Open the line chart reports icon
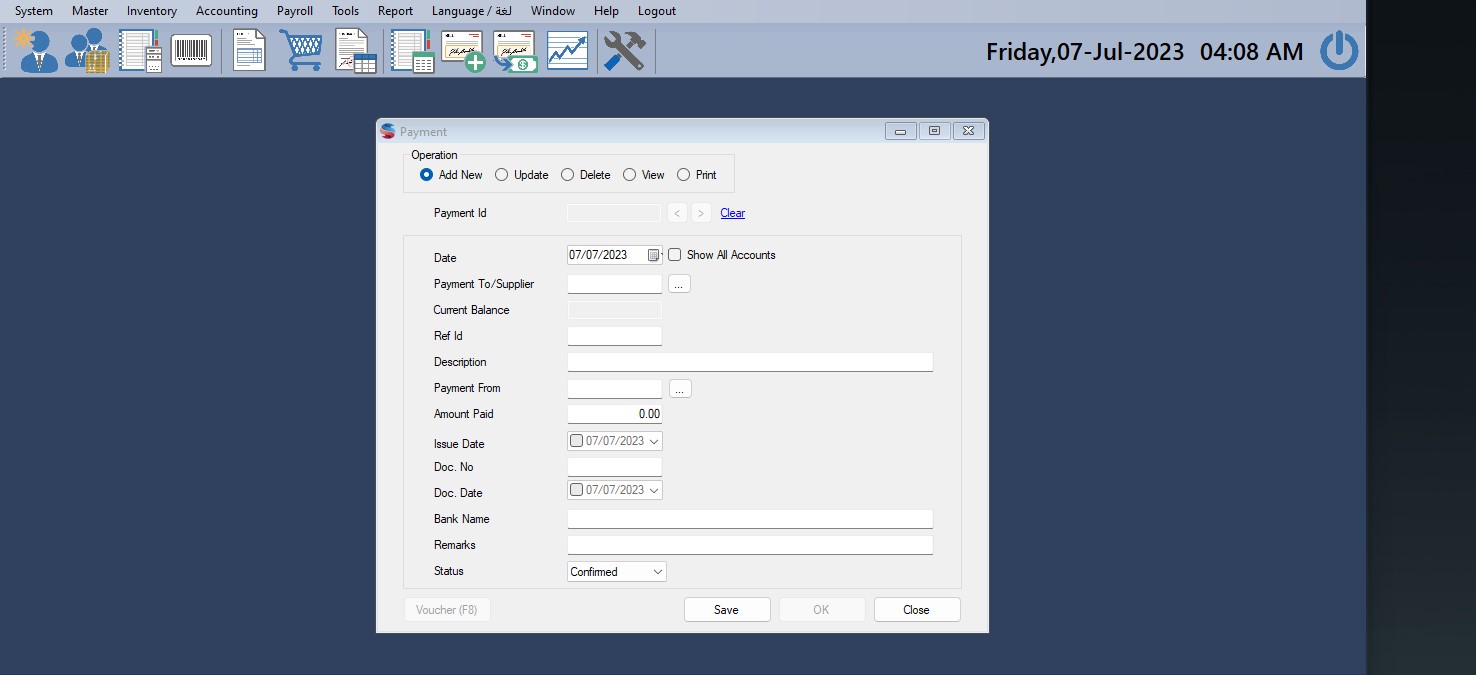The height and width of the screenshot is (675, 1476). click(567, 51)
